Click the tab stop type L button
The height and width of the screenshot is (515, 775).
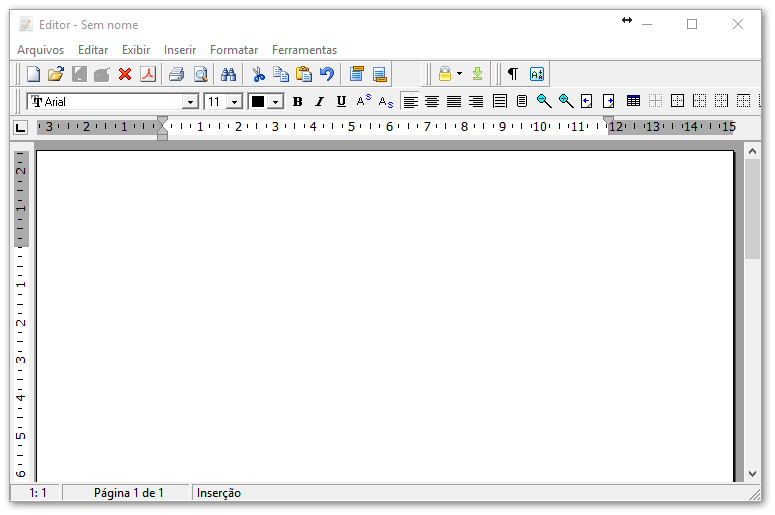[20, 128]
